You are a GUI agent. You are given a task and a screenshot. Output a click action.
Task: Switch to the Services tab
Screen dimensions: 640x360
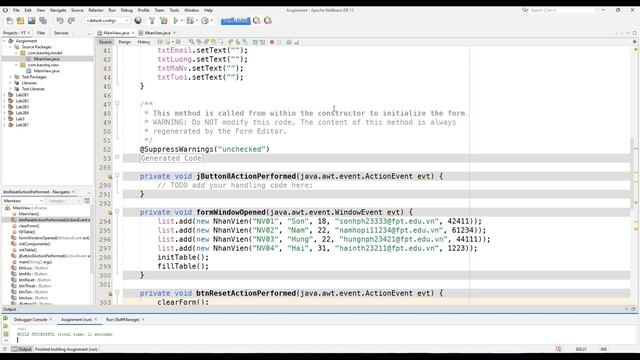[x=61, y=33]
